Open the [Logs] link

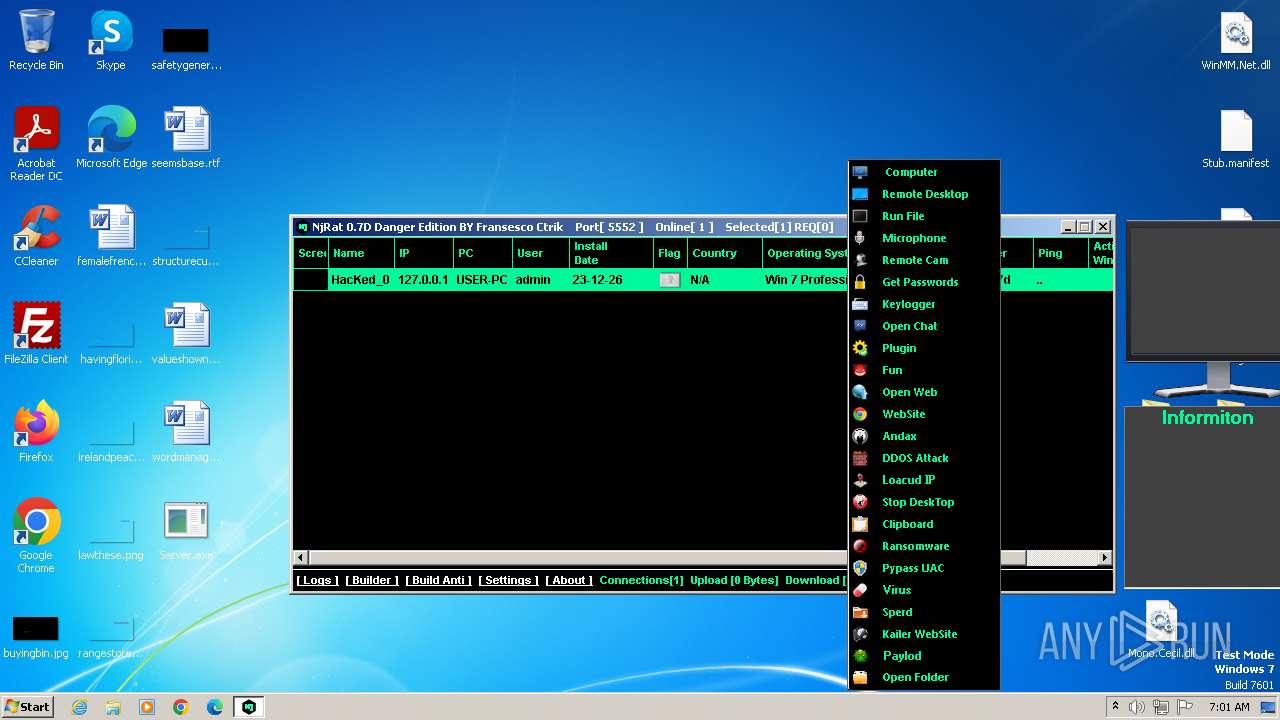317,580
